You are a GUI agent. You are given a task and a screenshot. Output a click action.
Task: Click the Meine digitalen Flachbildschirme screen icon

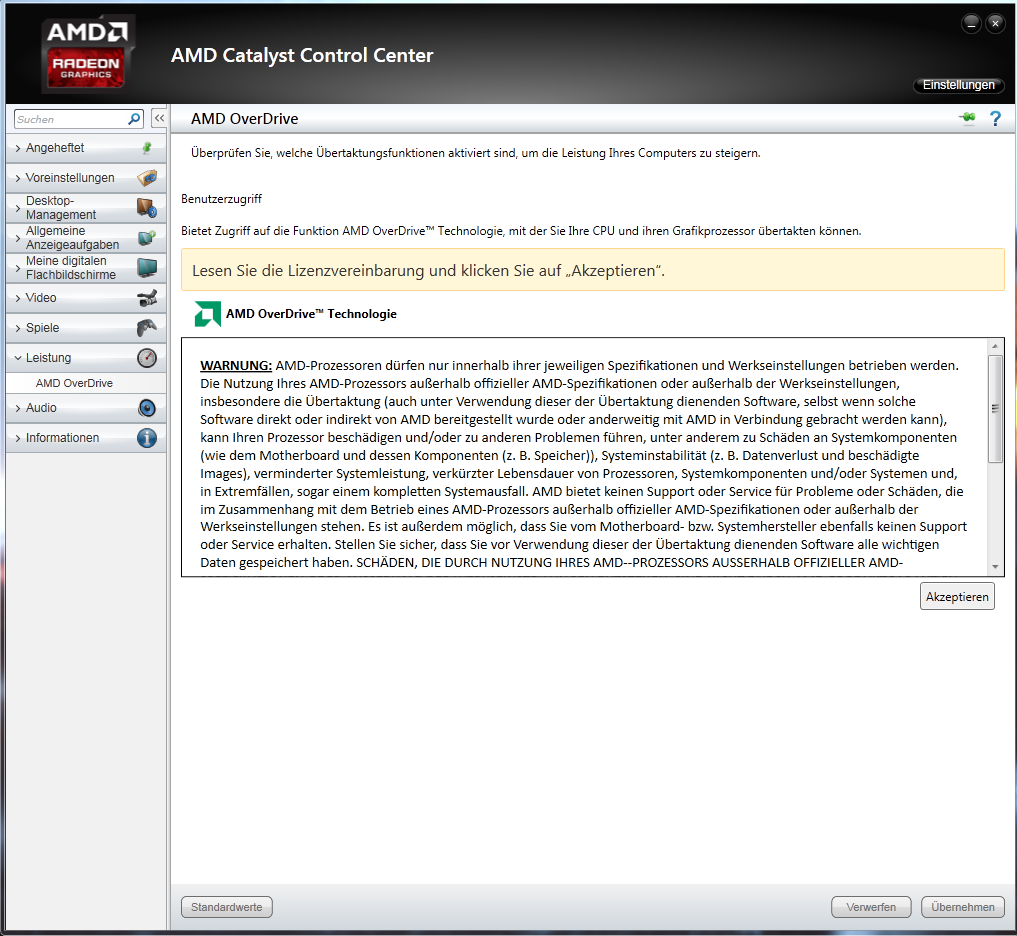tap(147, 267)
